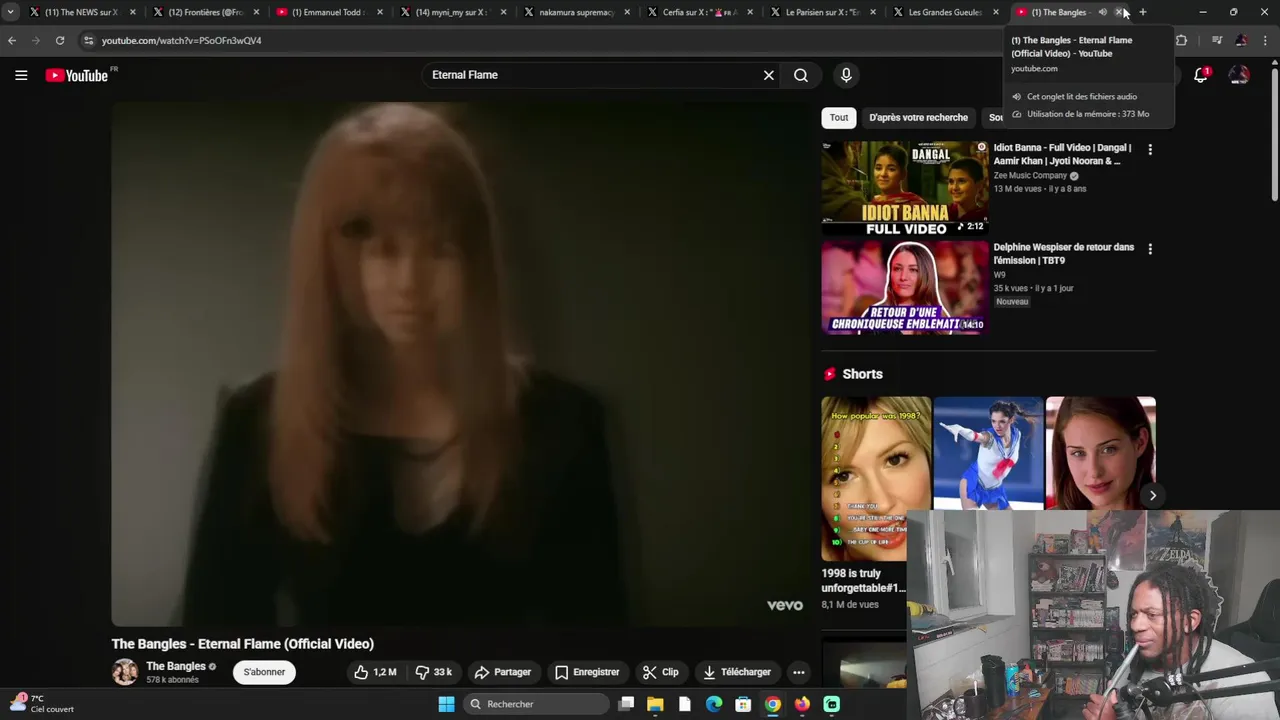
Task: Switch to Les Grandes Gueules tab
Action: 945,12
